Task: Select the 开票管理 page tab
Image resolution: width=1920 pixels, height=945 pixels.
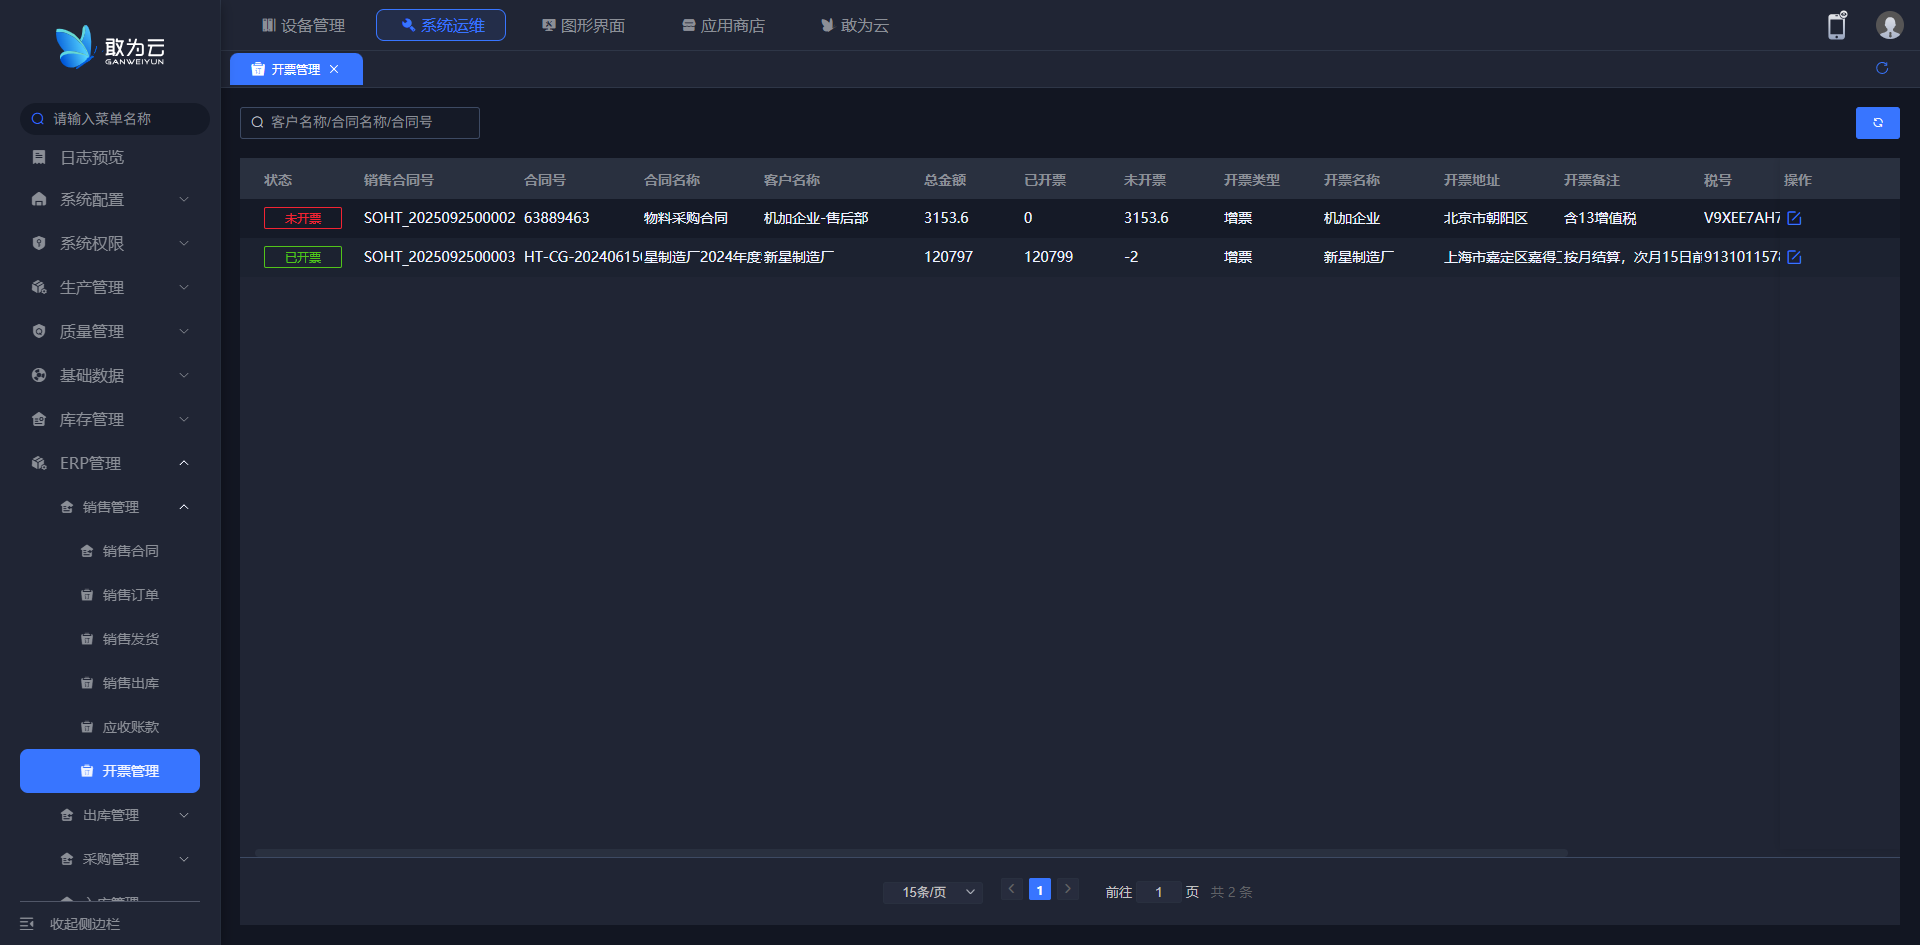Action: coord(296,69)
